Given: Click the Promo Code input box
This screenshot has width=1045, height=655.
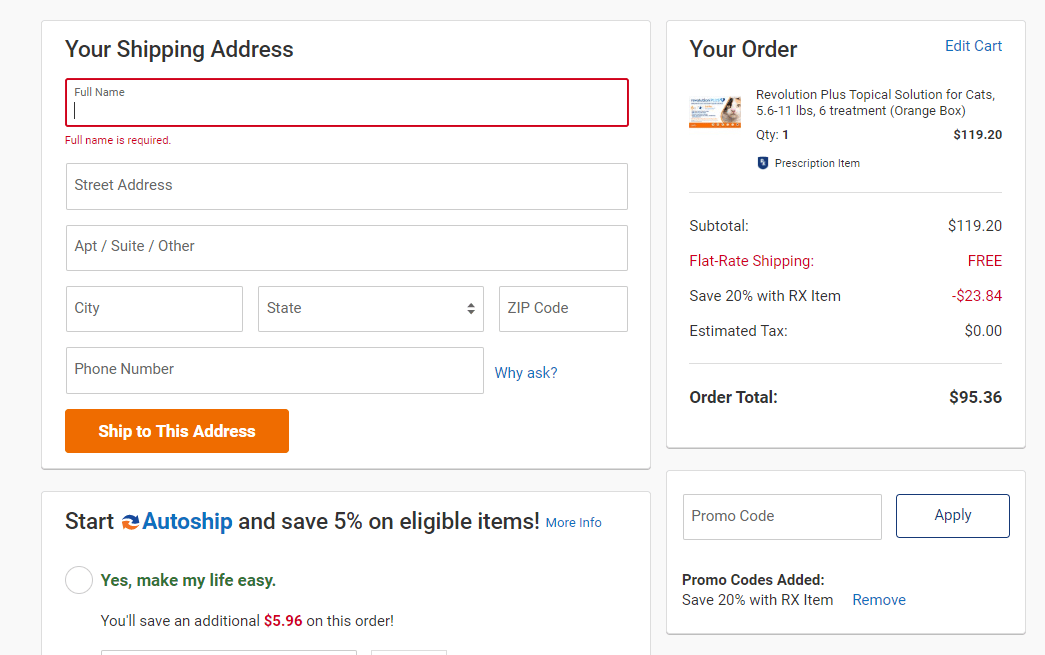Looking at the screenshot, I should (780, 516).
